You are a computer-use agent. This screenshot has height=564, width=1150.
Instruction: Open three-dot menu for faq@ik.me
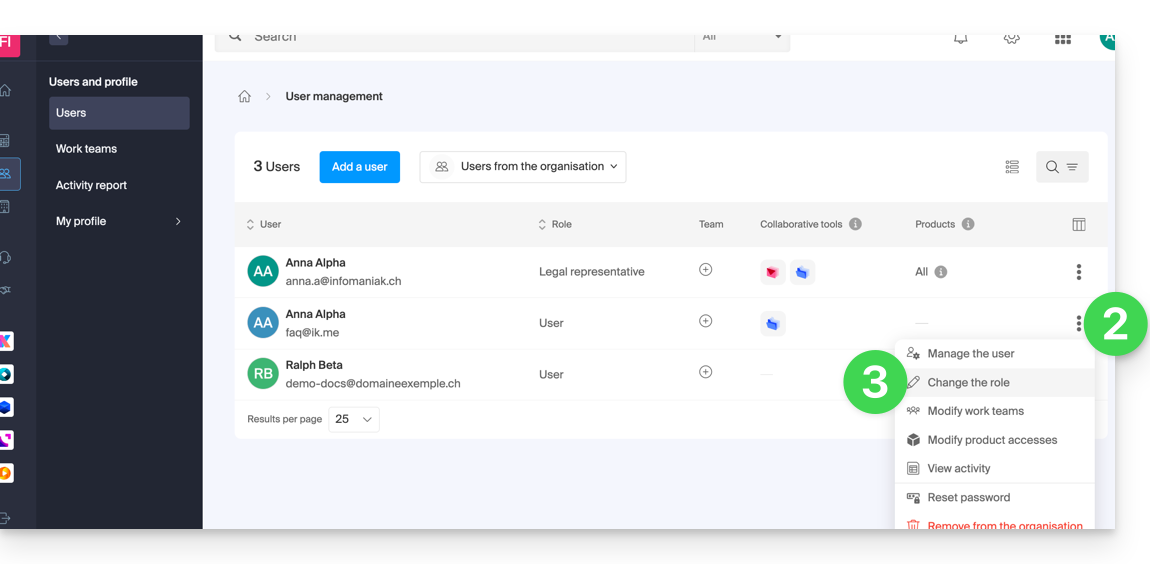(1079, 323)
